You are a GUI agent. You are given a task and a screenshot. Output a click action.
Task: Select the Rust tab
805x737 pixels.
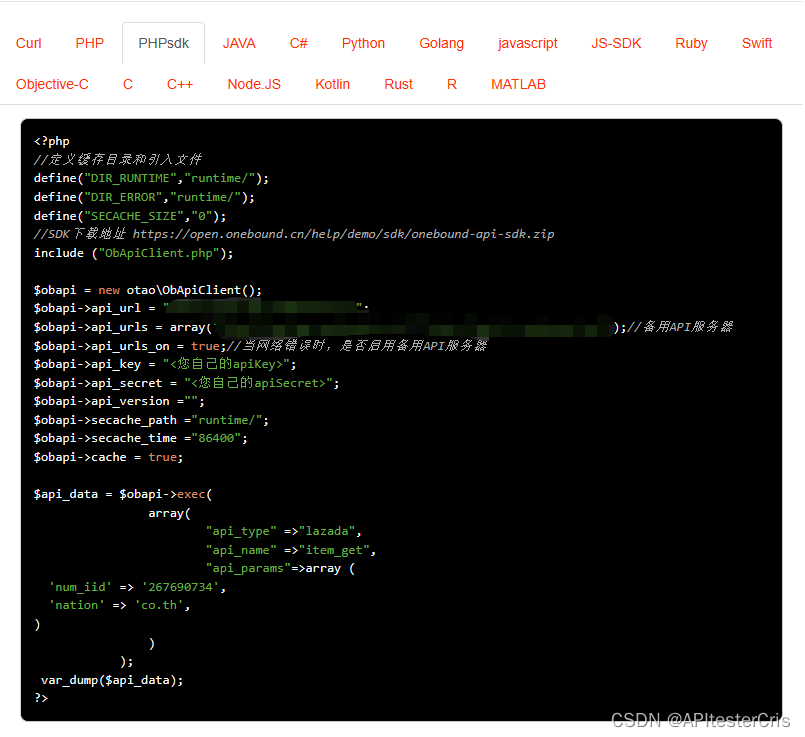tap(398, 84)
